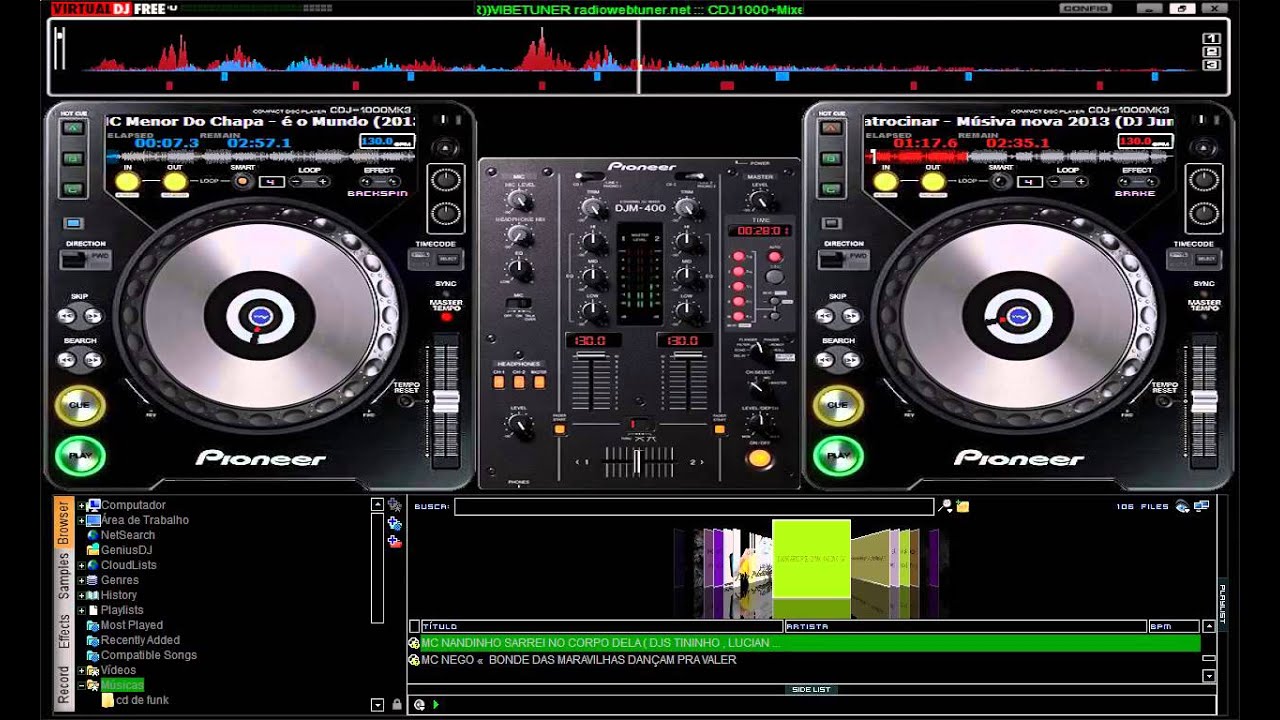Screen dimensions: 1280x720
Task: Set left deck loop Out point
Action: click(174, 181)
